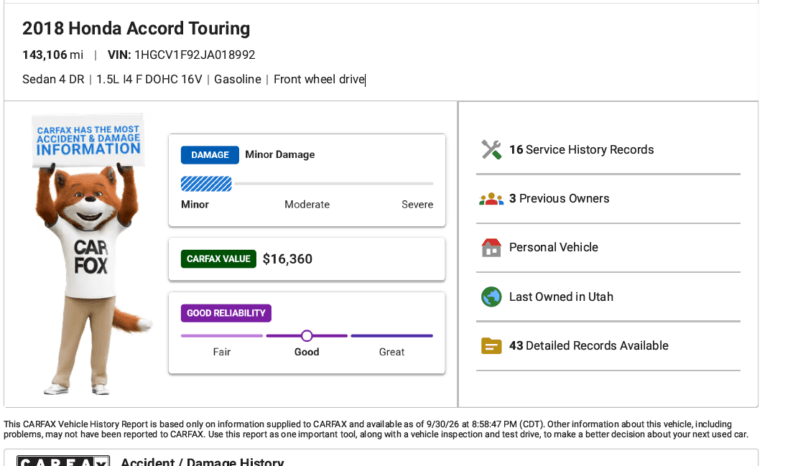Click the previous owners people icon
The image size is (798, 466).
(x=491, y=199)
